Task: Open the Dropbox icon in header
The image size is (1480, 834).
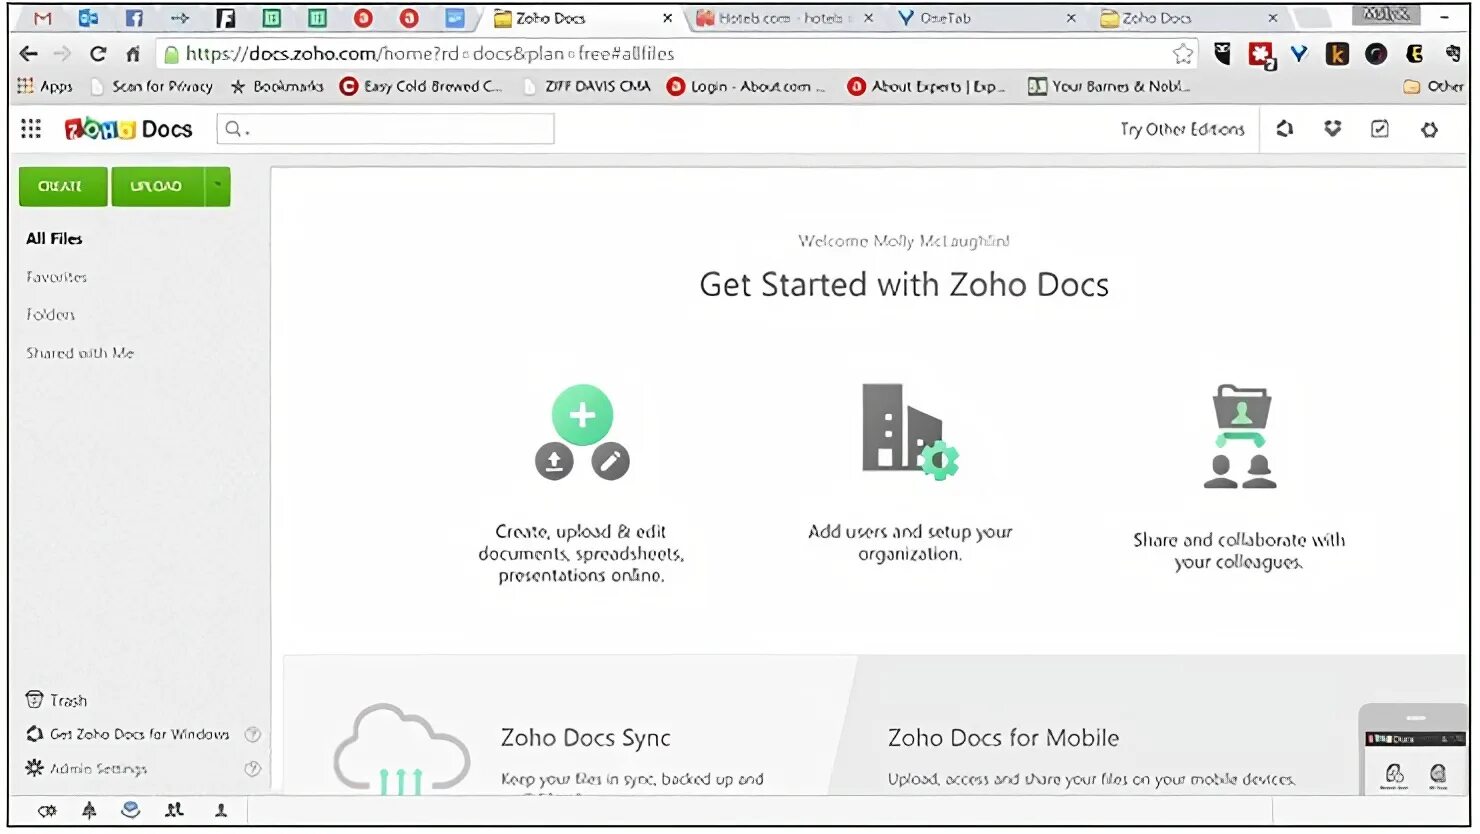Action: pos(1332,129)
